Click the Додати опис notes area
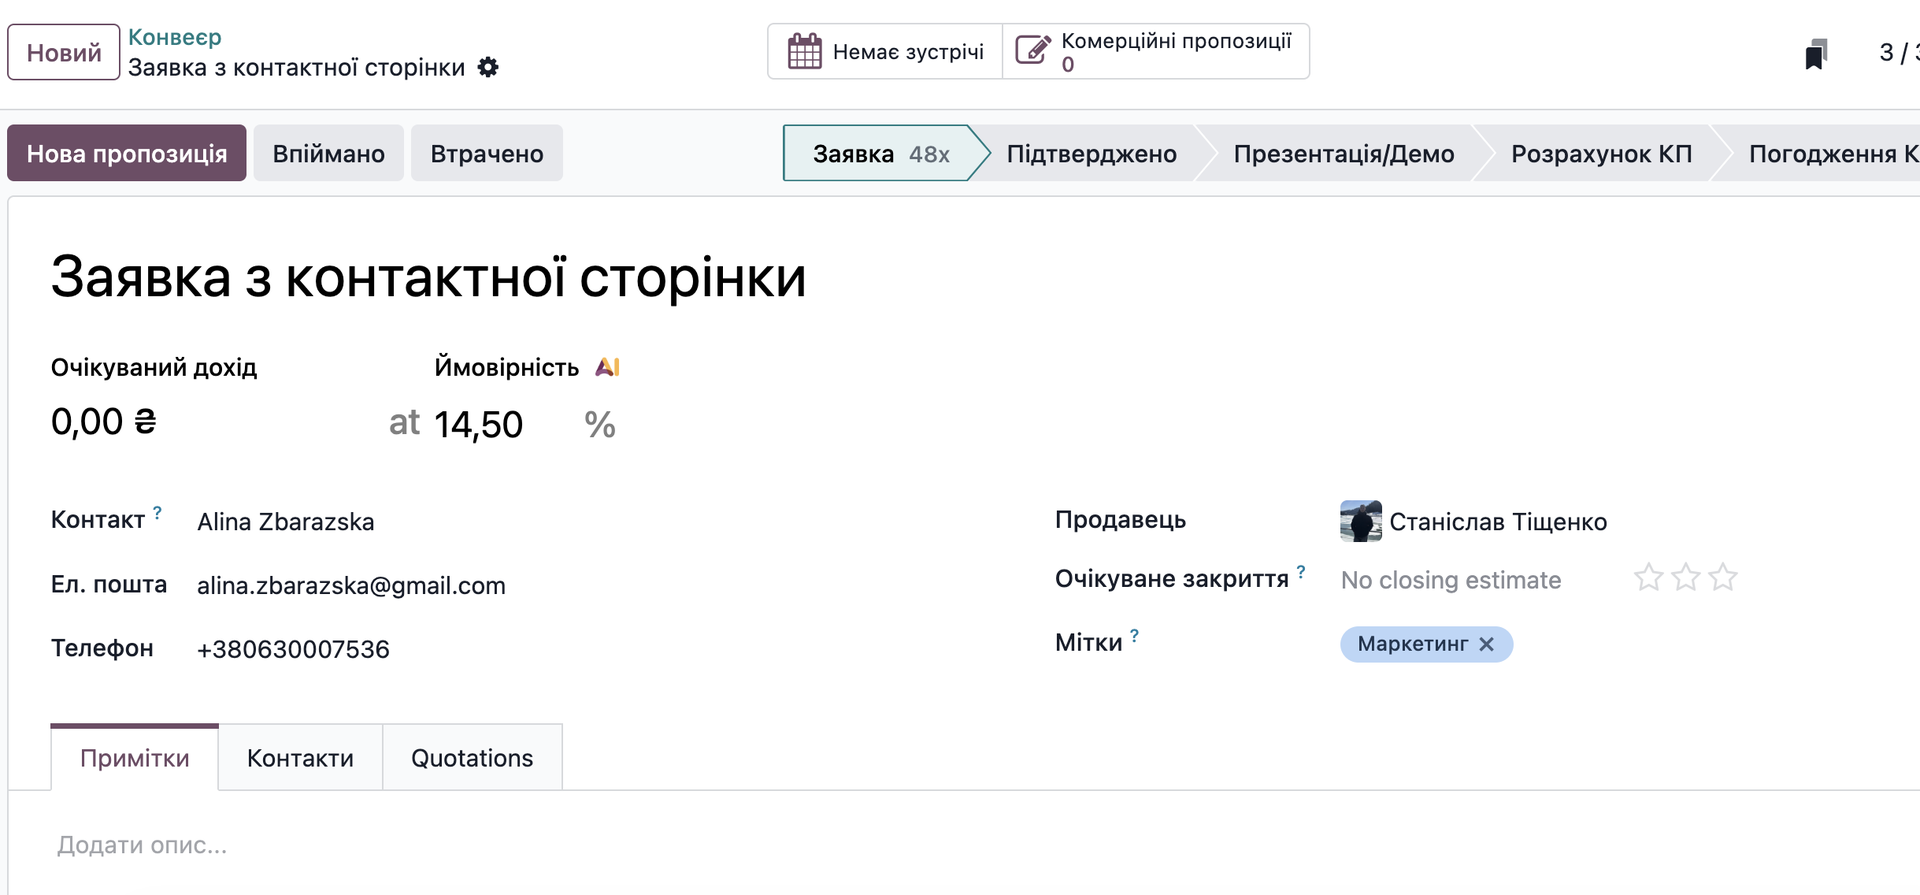 click(142, 845)
